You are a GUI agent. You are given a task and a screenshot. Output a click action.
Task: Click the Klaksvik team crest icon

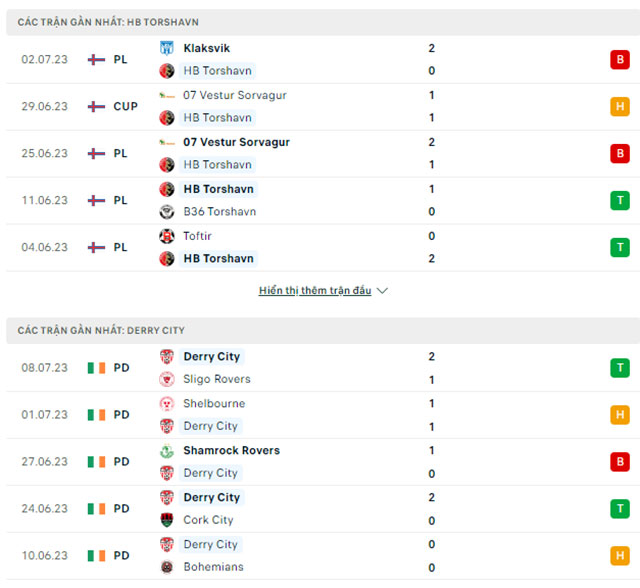pos(167,48)
